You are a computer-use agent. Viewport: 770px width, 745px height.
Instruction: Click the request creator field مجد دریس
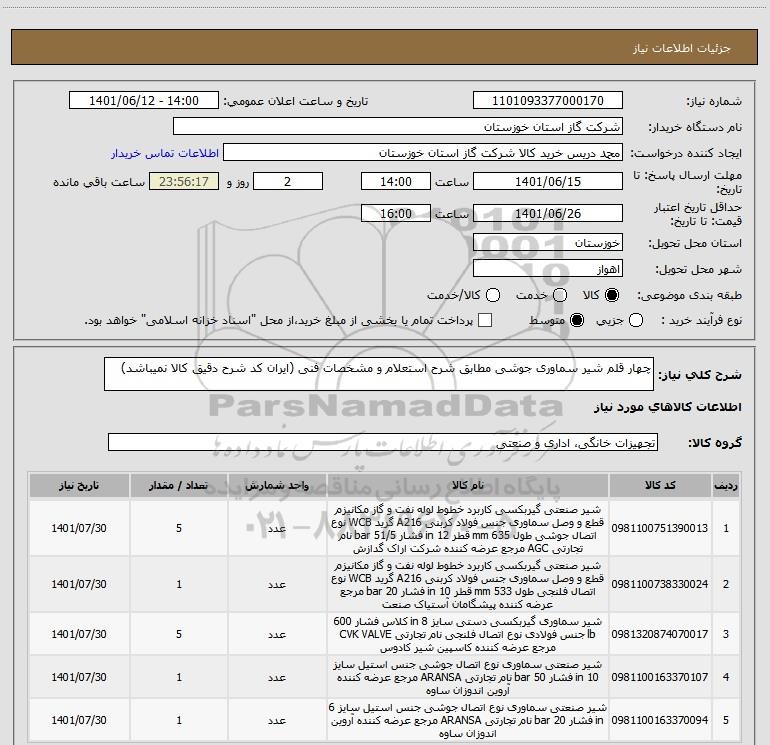coord(423,153)
